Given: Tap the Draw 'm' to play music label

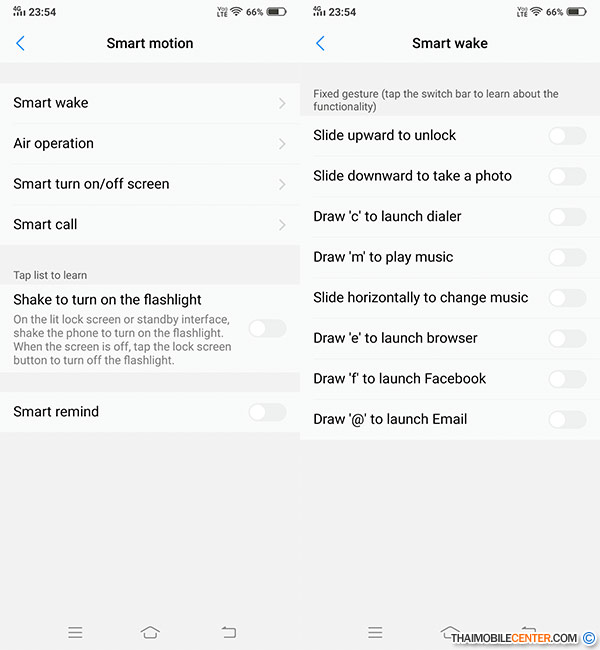Looking at the screenshot, I should click(x=383, y=257).
